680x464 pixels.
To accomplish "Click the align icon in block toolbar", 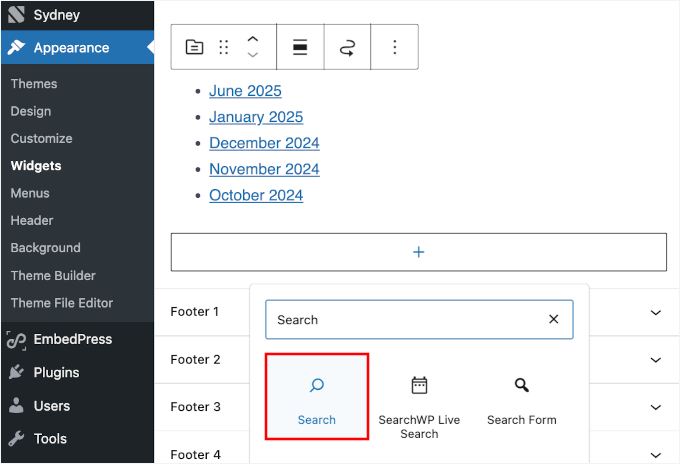I will tap(300, 47).
